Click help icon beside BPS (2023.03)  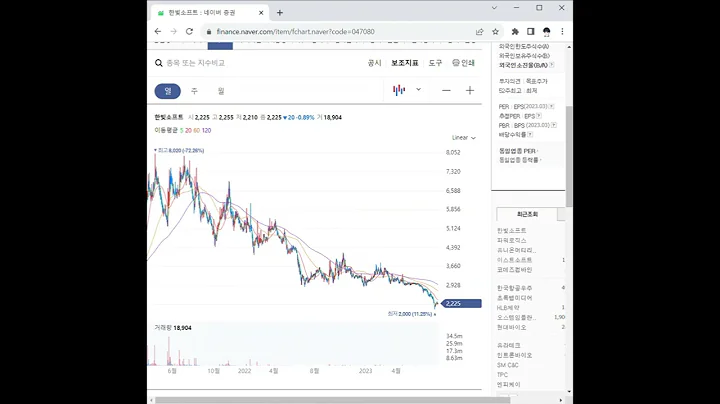[554, 125]
